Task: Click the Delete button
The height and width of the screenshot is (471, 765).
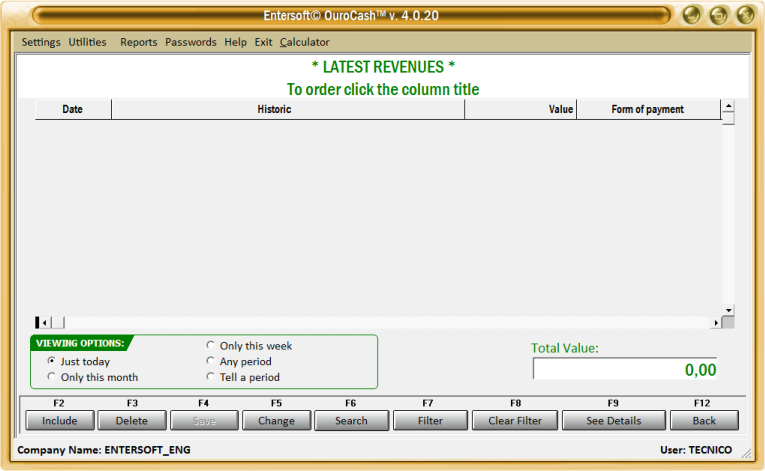Action: coord(132,420)
